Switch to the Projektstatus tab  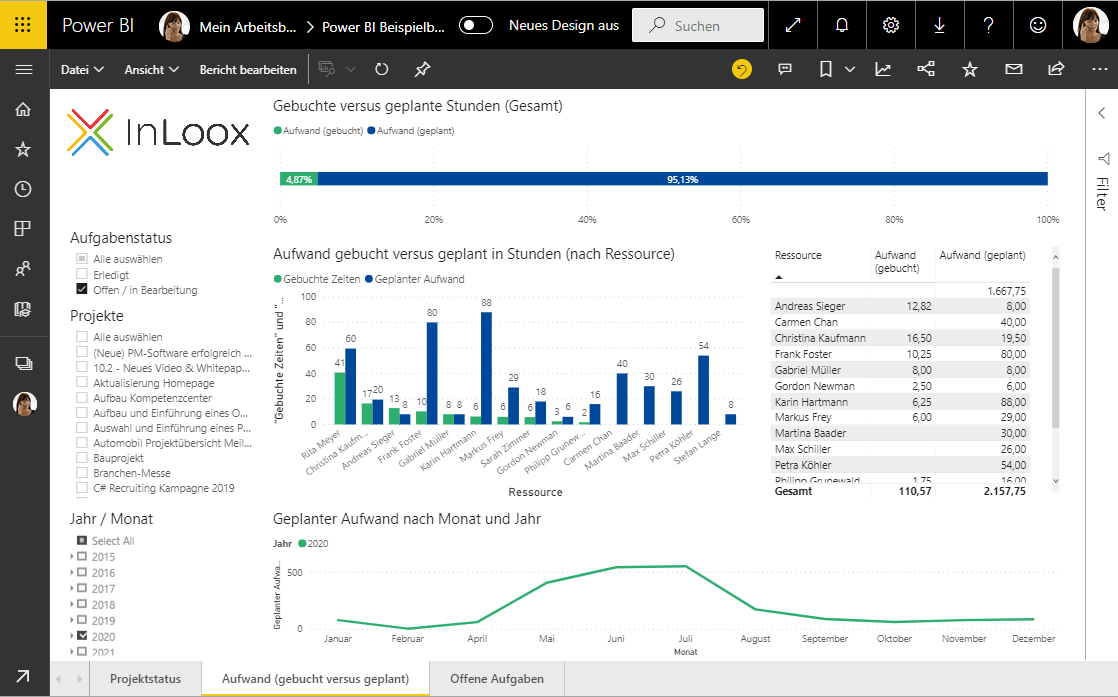(145, 678)
